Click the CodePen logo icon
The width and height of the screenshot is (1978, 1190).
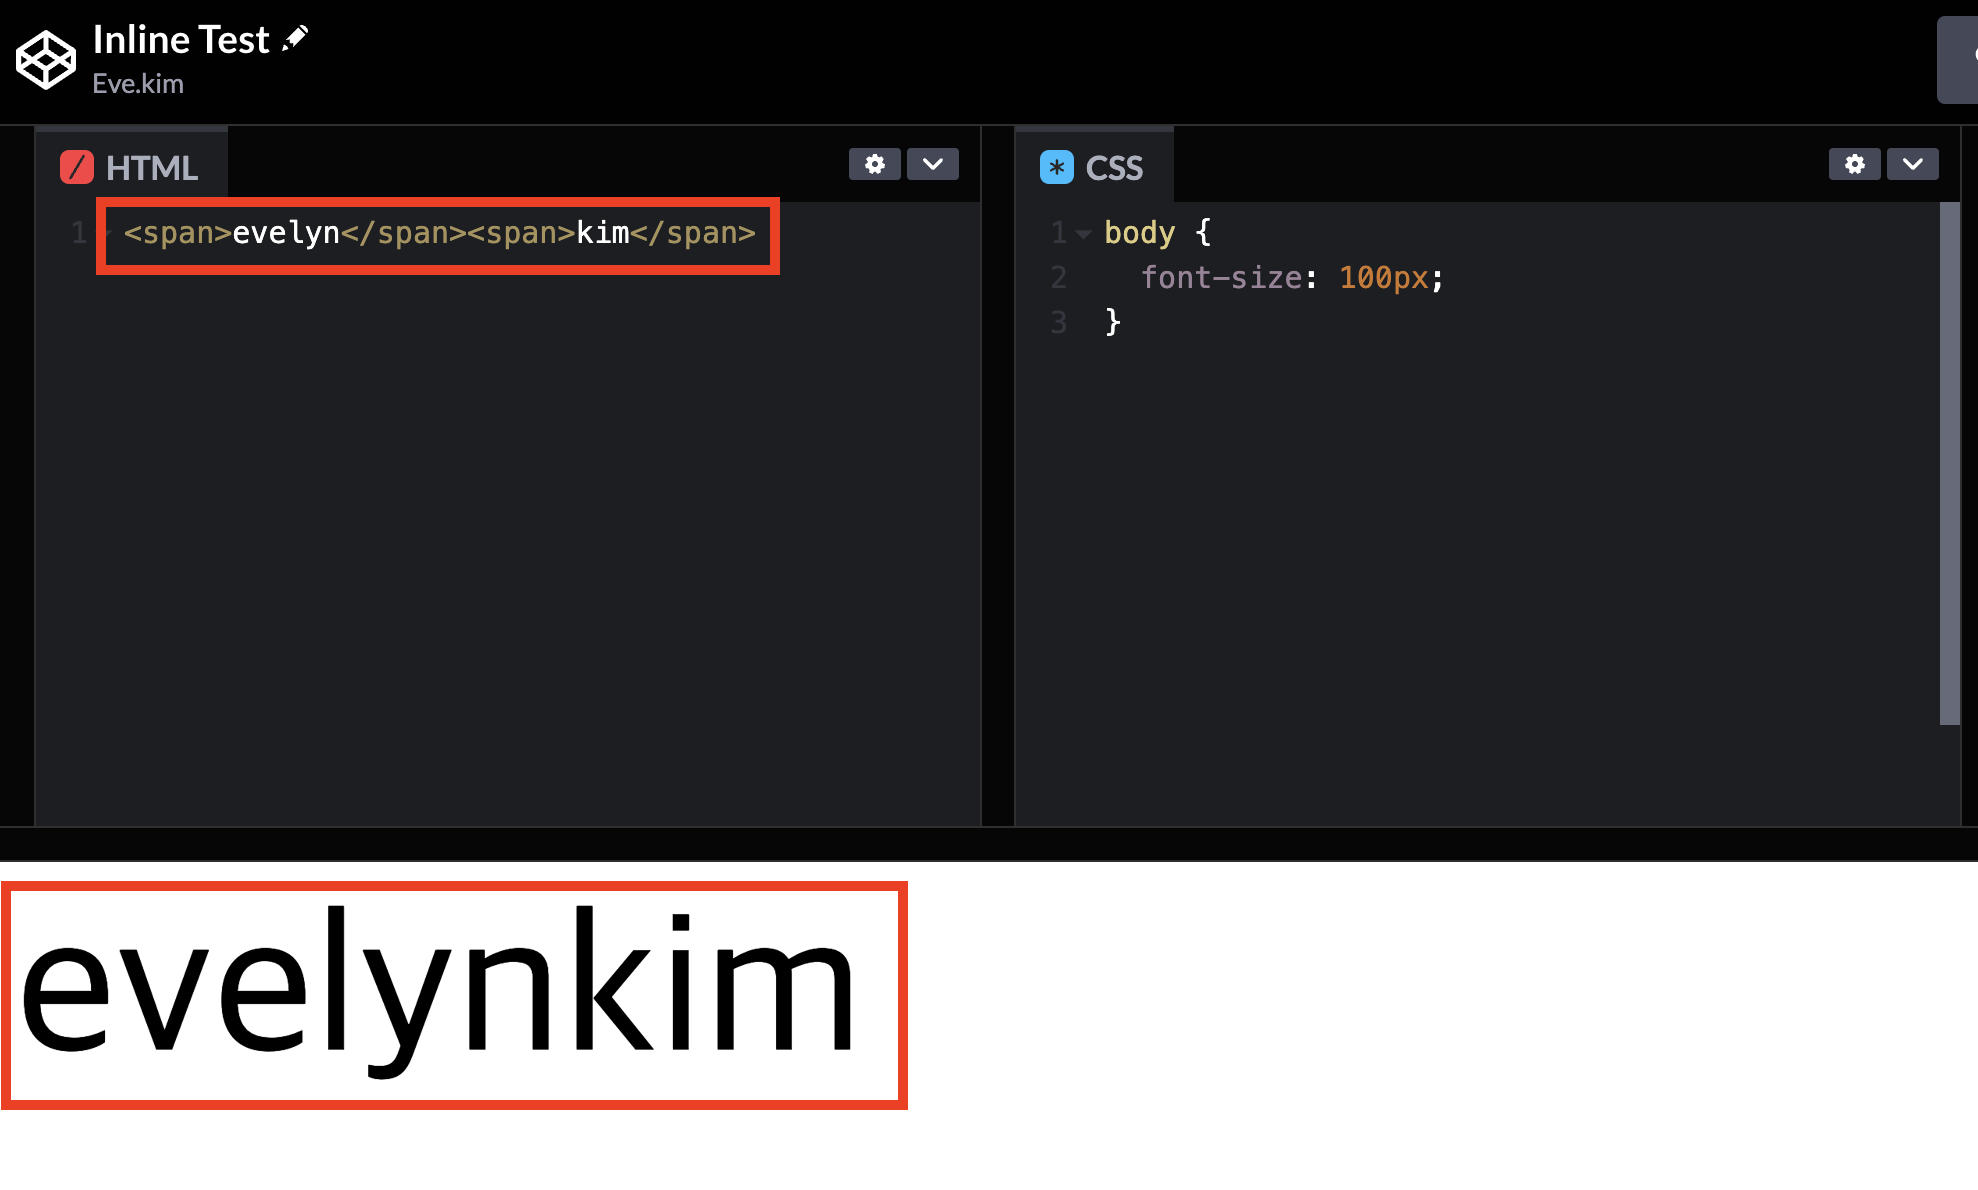click(x=45, y=60)
